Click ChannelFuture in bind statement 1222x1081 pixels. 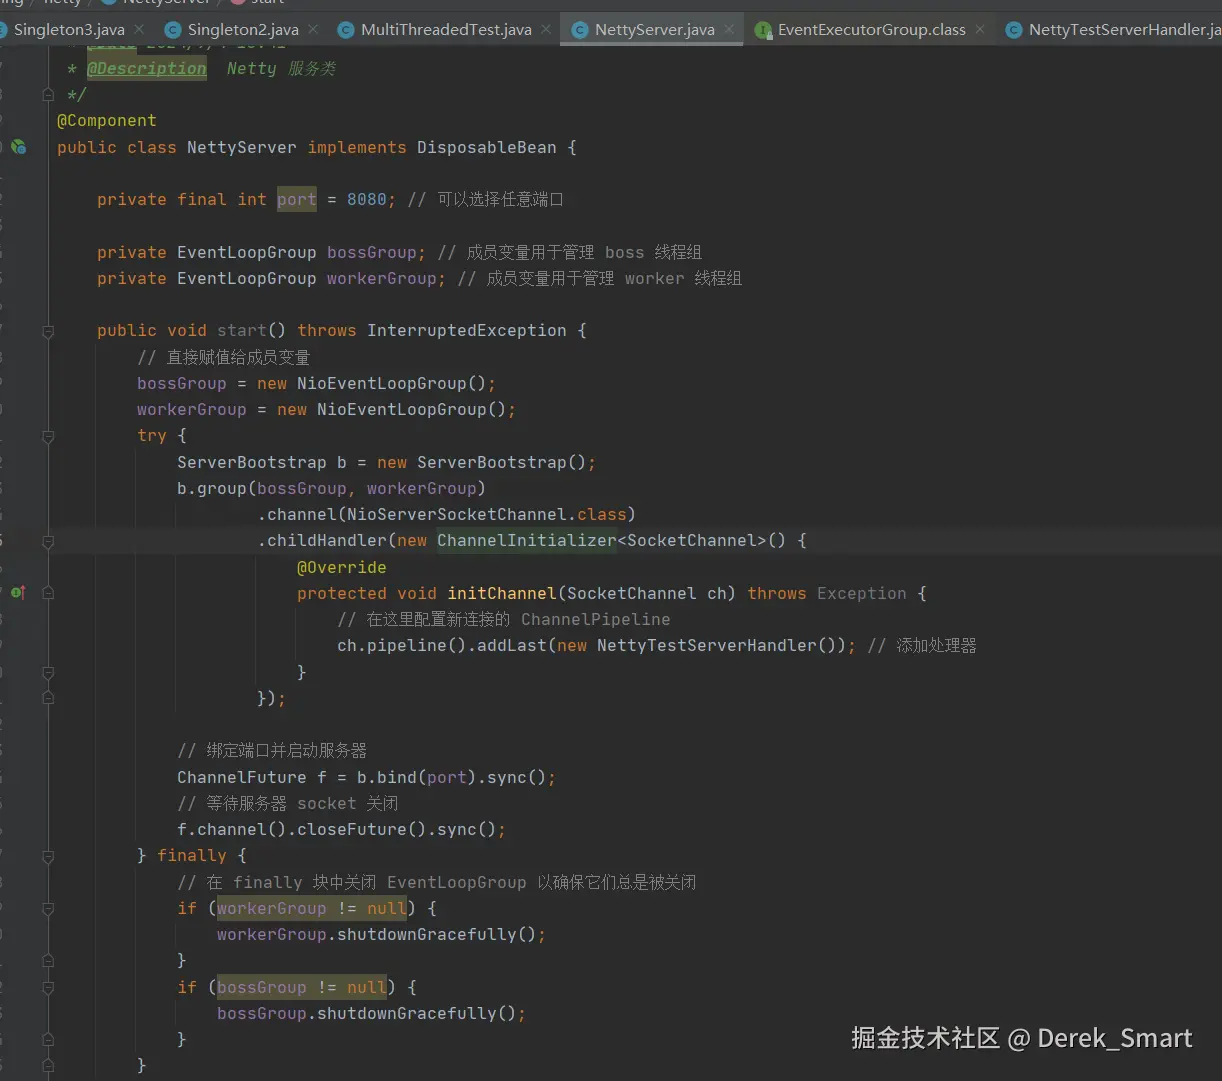pos(242,778)
